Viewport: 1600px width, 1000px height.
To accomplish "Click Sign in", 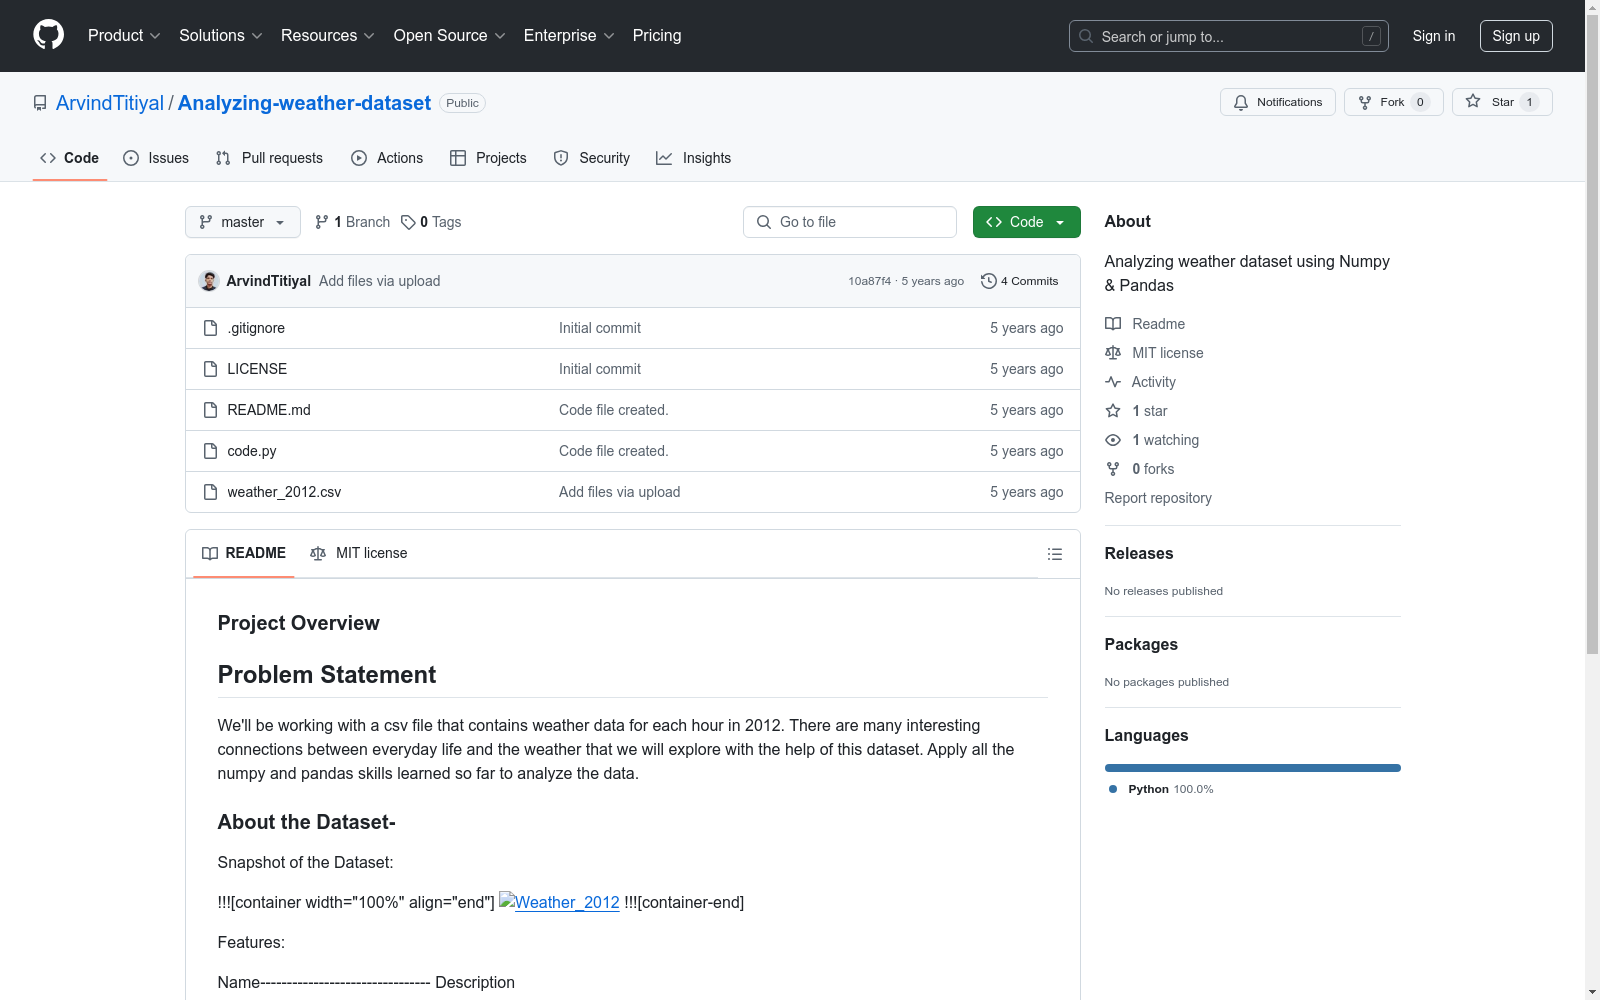I will click(x=1434, y=36).
